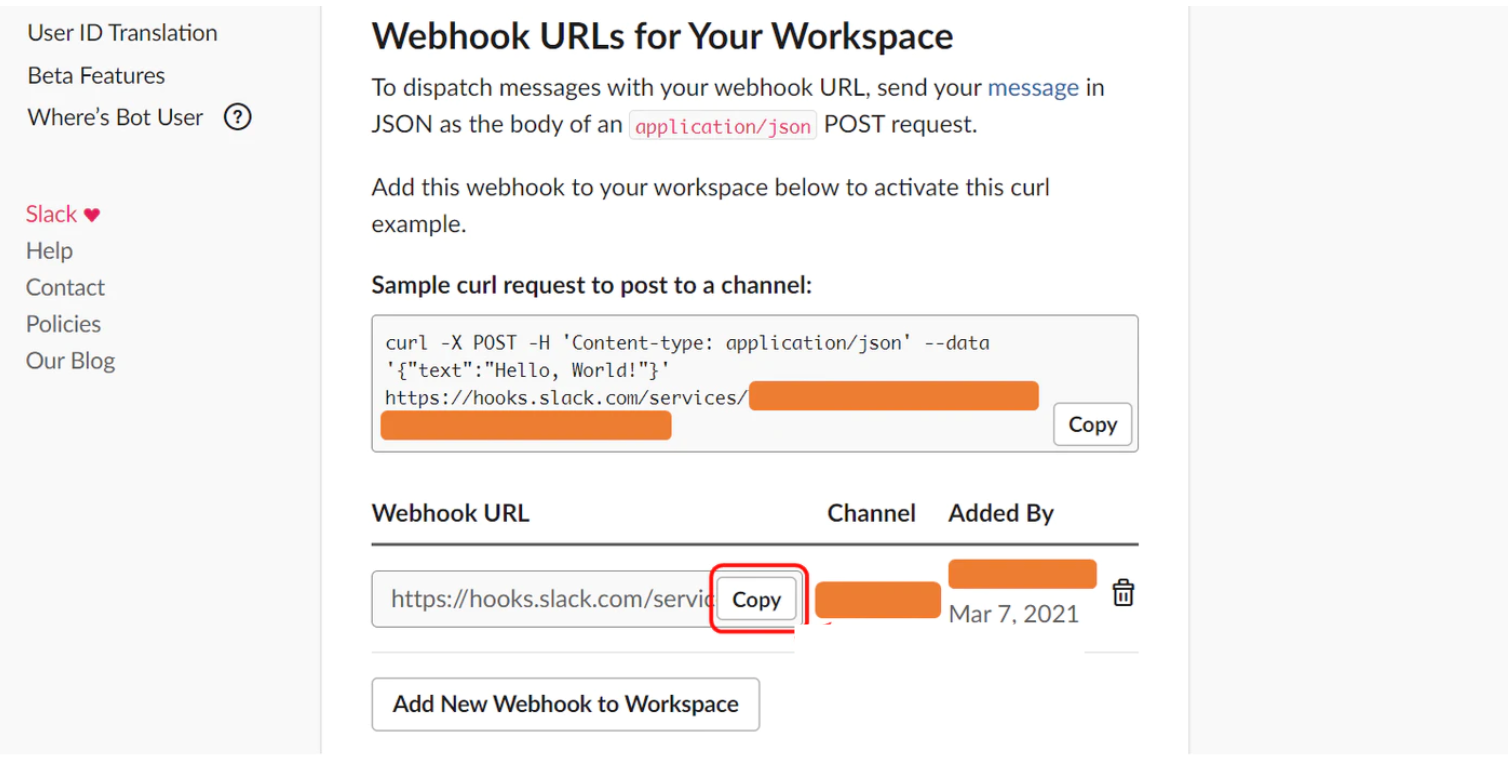Viewport: 1512px width, 762px height.
Task: Click the sample curl command code box
Action: point(754,384)
